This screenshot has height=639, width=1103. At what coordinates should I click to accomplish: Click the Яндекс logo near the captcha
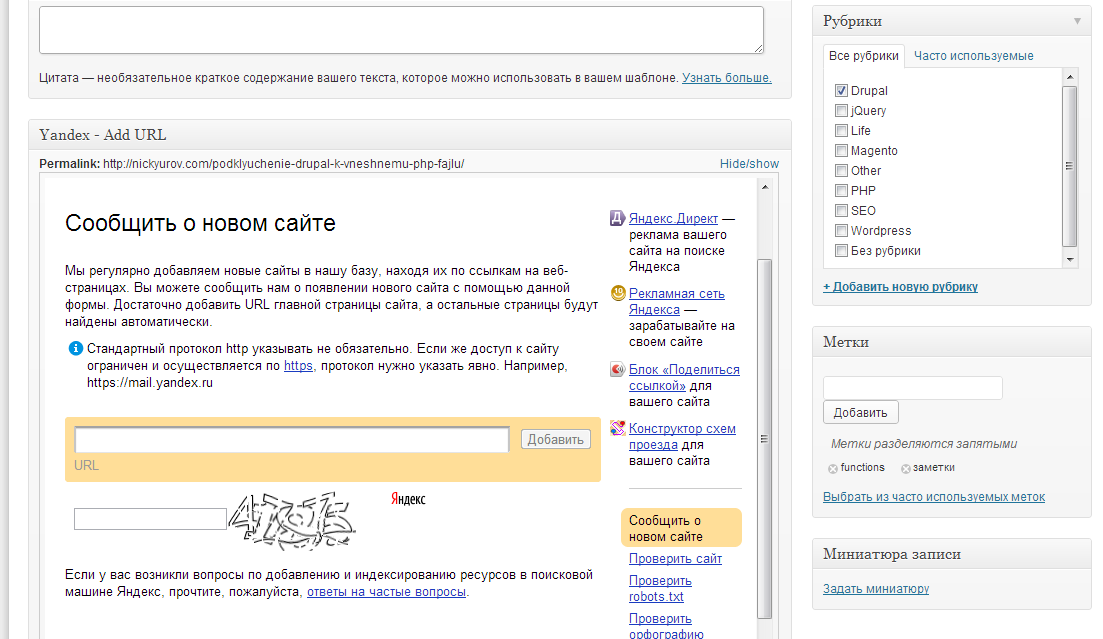408,500
